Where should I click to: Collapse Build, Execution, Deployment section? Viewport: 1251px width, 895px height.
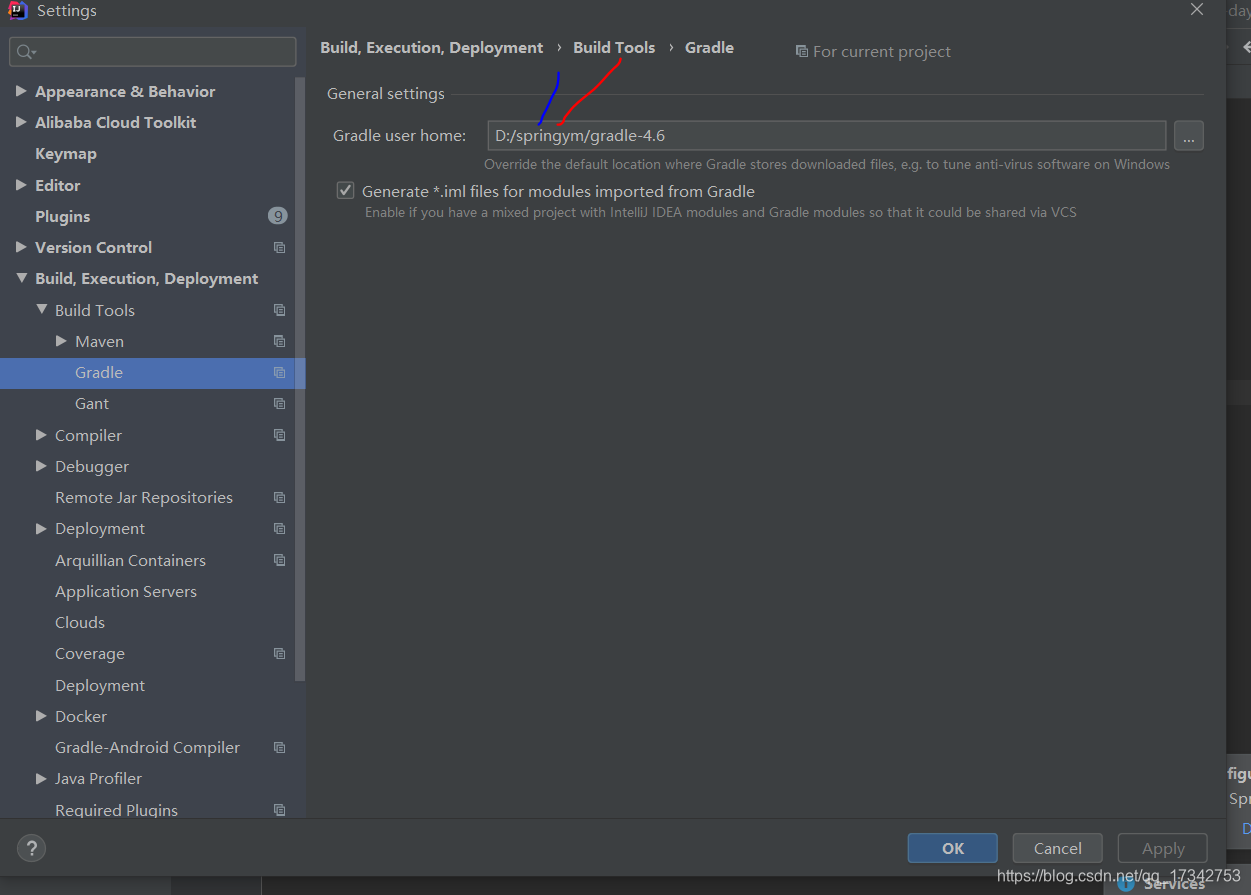tap(21, 278)
